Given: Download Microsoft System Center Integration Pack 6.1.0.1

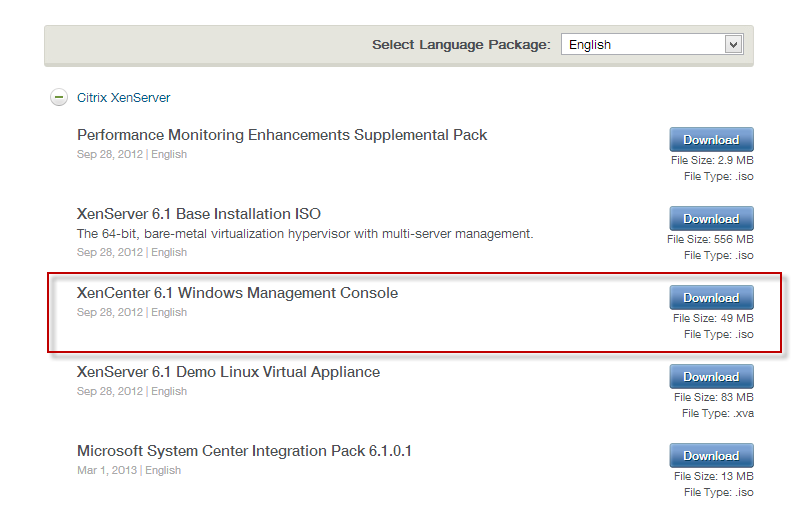Looking at the screenshot, I should coord(710,456).
